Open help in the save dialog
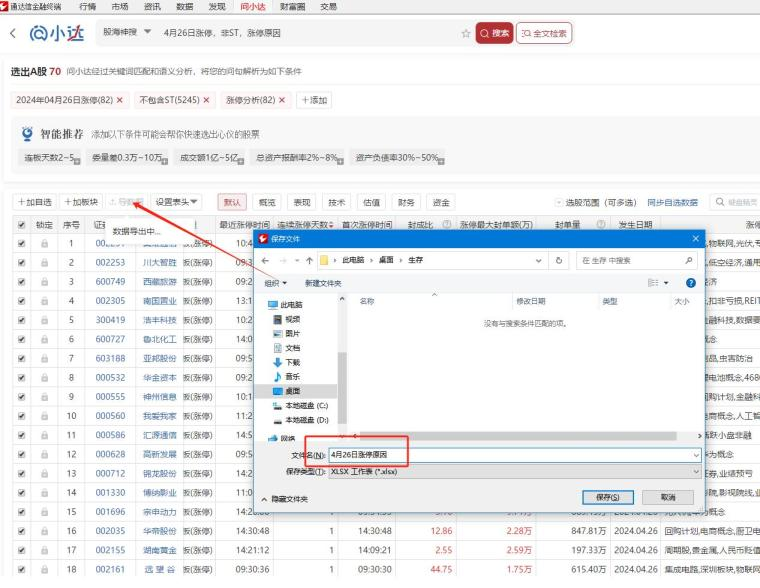The image size is (760, 588). pos(691,283)
